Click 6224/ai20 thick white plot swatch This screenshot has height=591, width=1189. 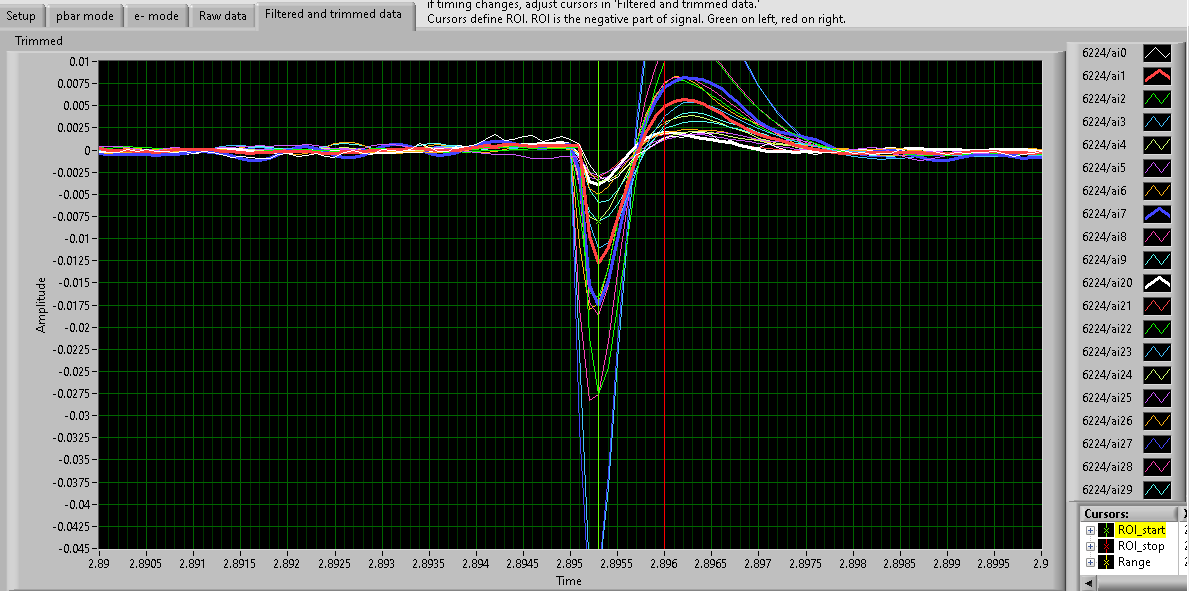click(1157, 282)
